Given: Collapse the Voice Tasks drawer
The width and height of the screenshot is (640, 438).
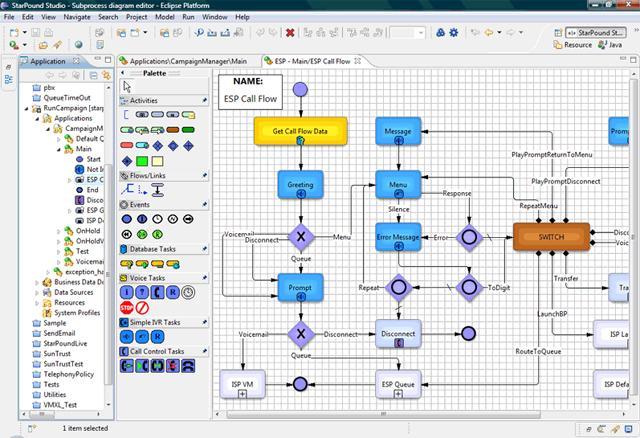Looking at the screenshot, I should click(164, 278).
